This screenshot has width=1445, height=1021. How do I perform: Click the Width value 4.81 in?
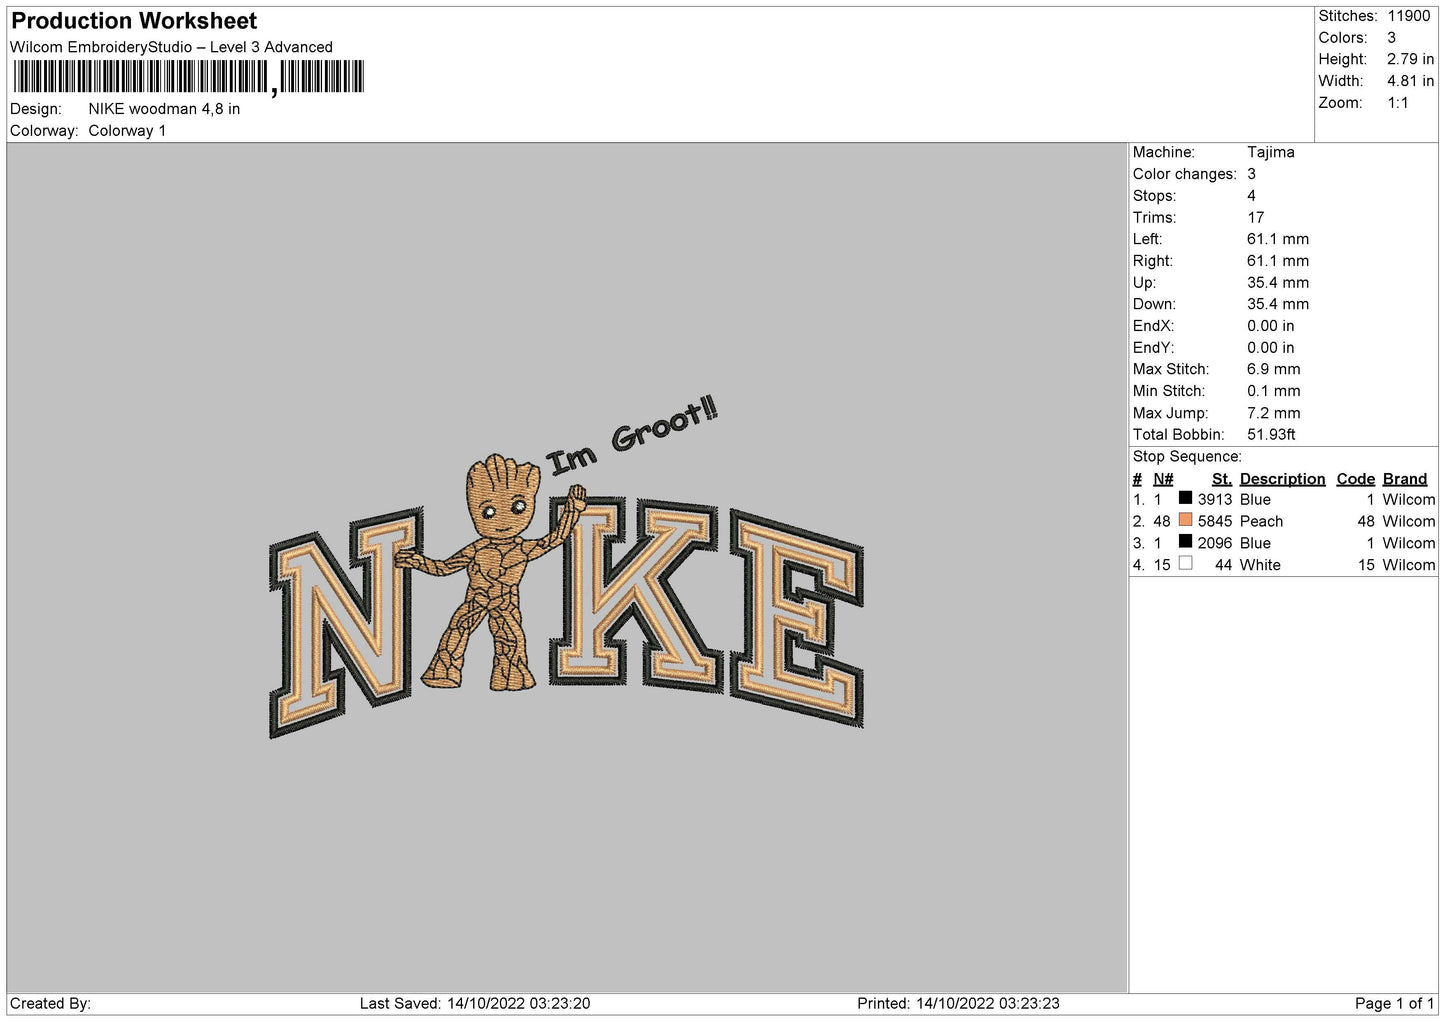tap(1410, 81)
